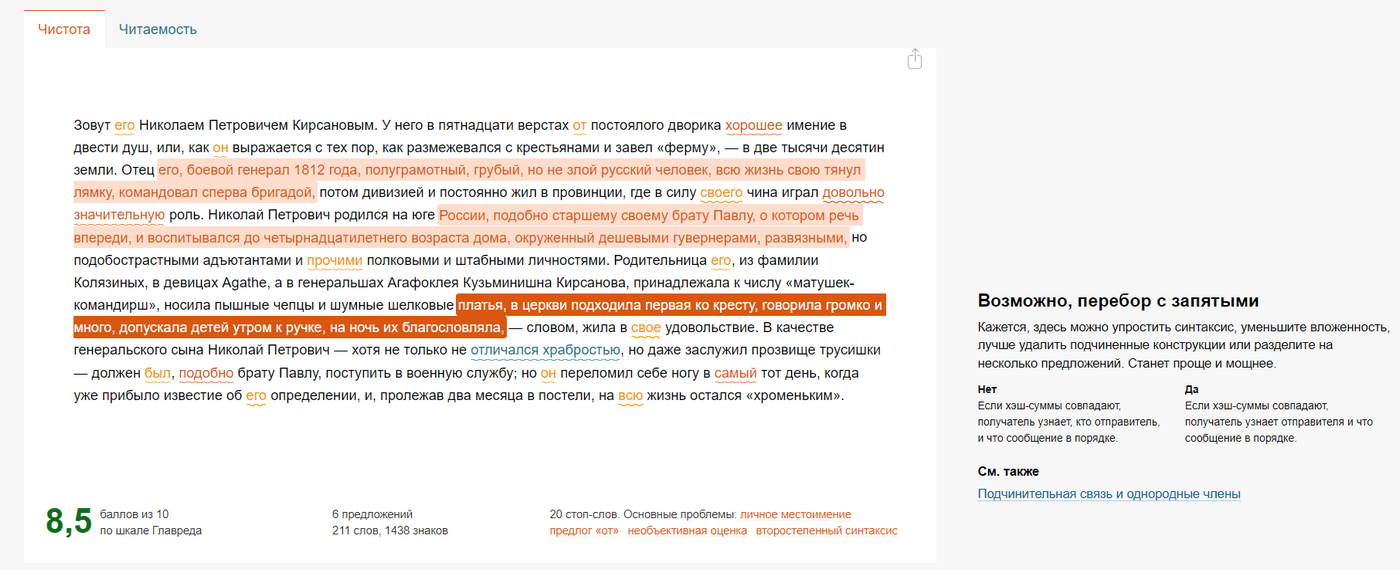Switch to the Читаемость tab
Image resolution: width=1400 pixels, height=570 pixels.
click(158, 29)
